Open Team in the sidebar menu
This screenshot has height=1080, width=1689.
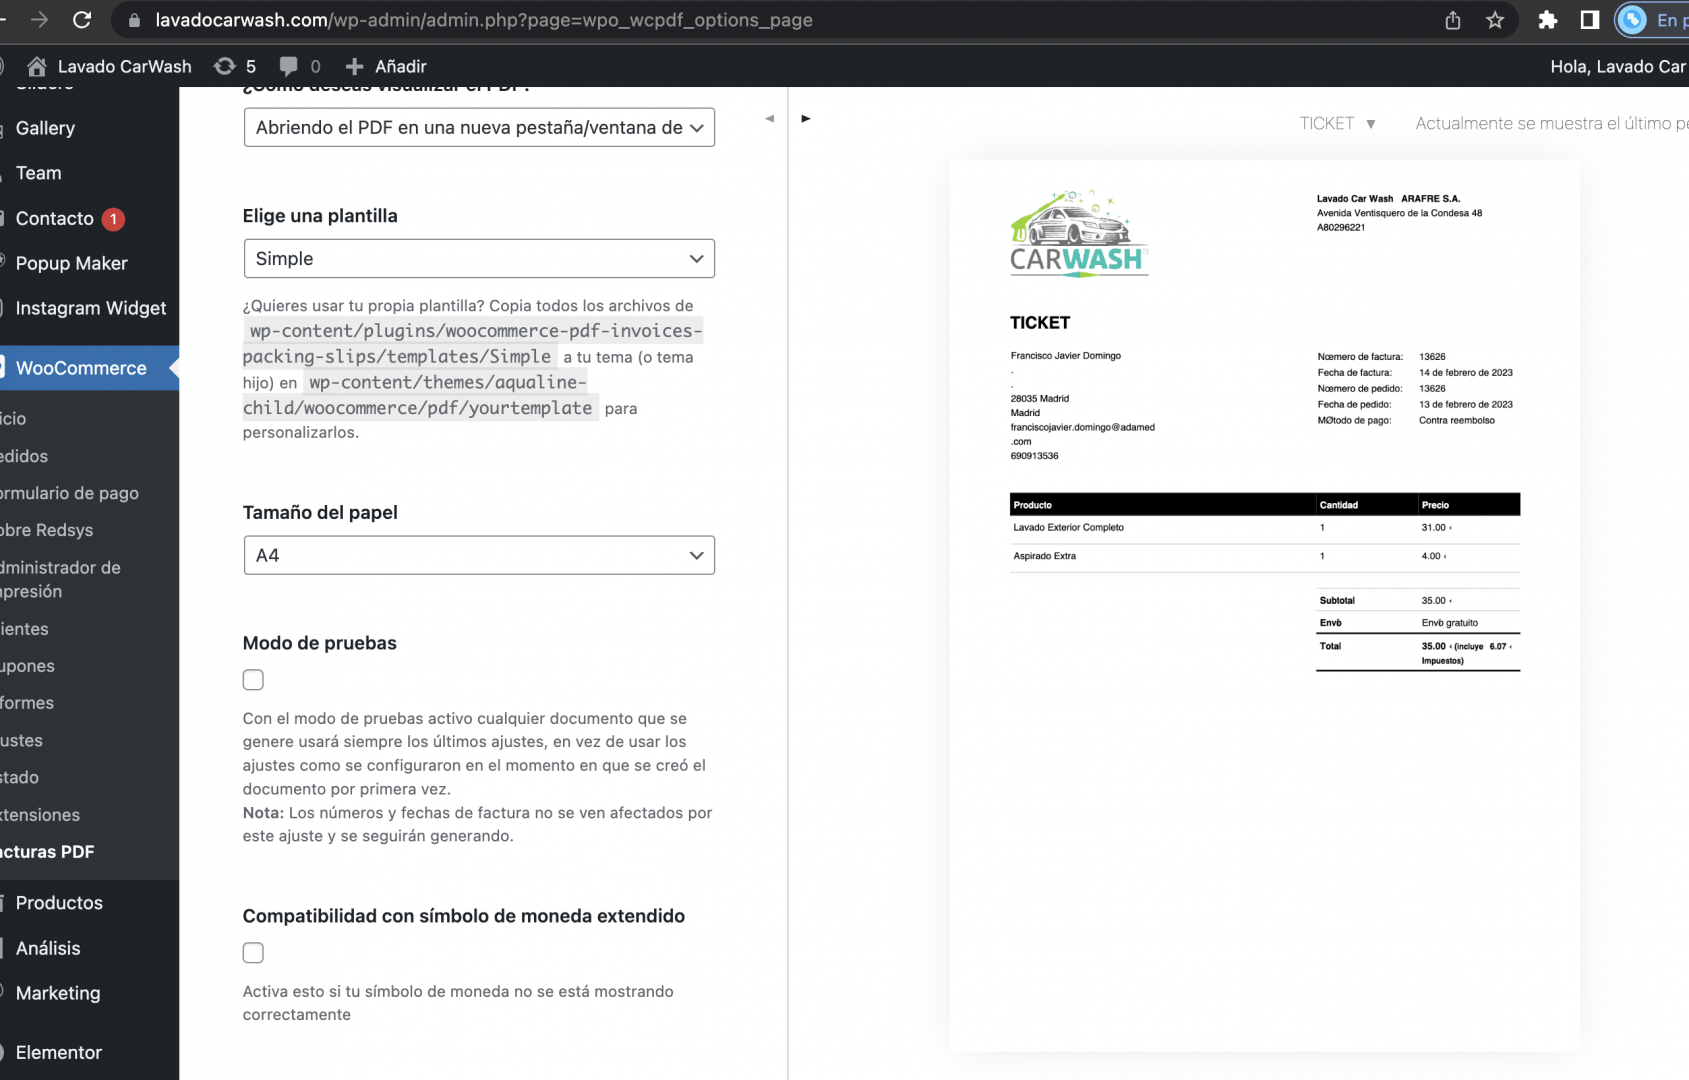[38, 173]
